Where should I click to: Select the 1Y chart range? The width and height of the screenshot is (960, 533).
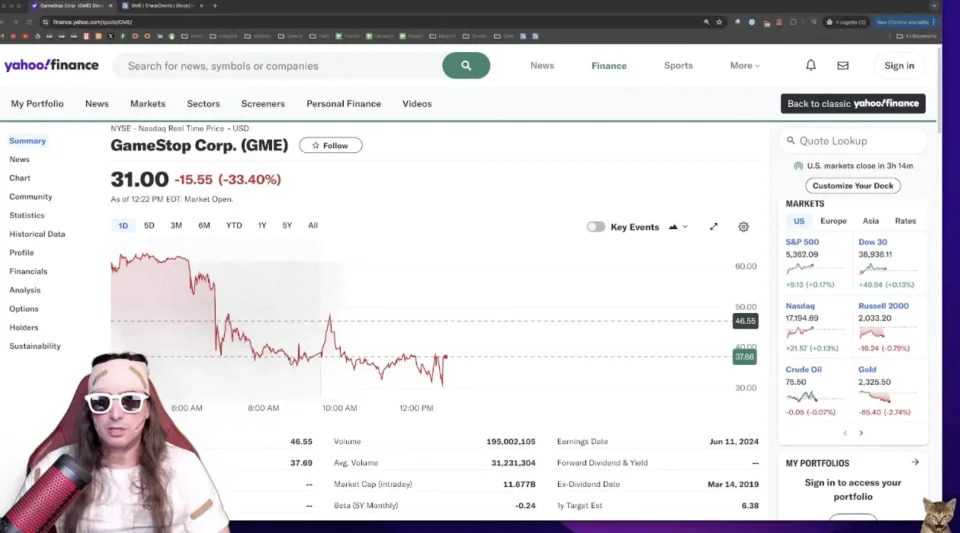click(x=262, y=225)
